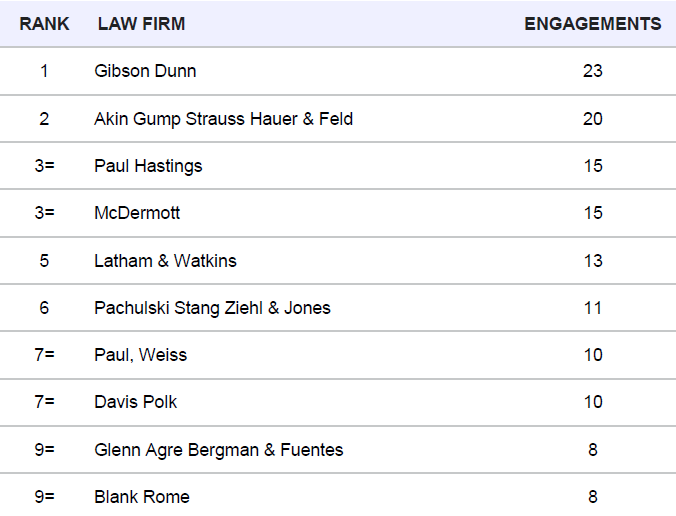
Task: Select the Gibson Dunn firm name
Action: [x=145, y=71]
